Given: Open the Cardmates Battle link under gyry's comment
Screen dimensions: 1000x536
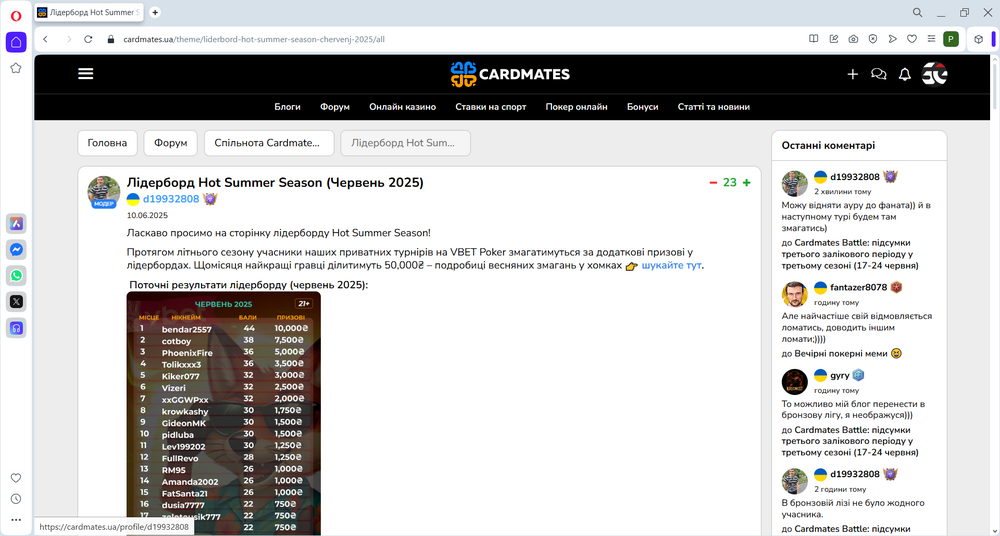Looking at the screenshot, I should (x=851, y=441).
